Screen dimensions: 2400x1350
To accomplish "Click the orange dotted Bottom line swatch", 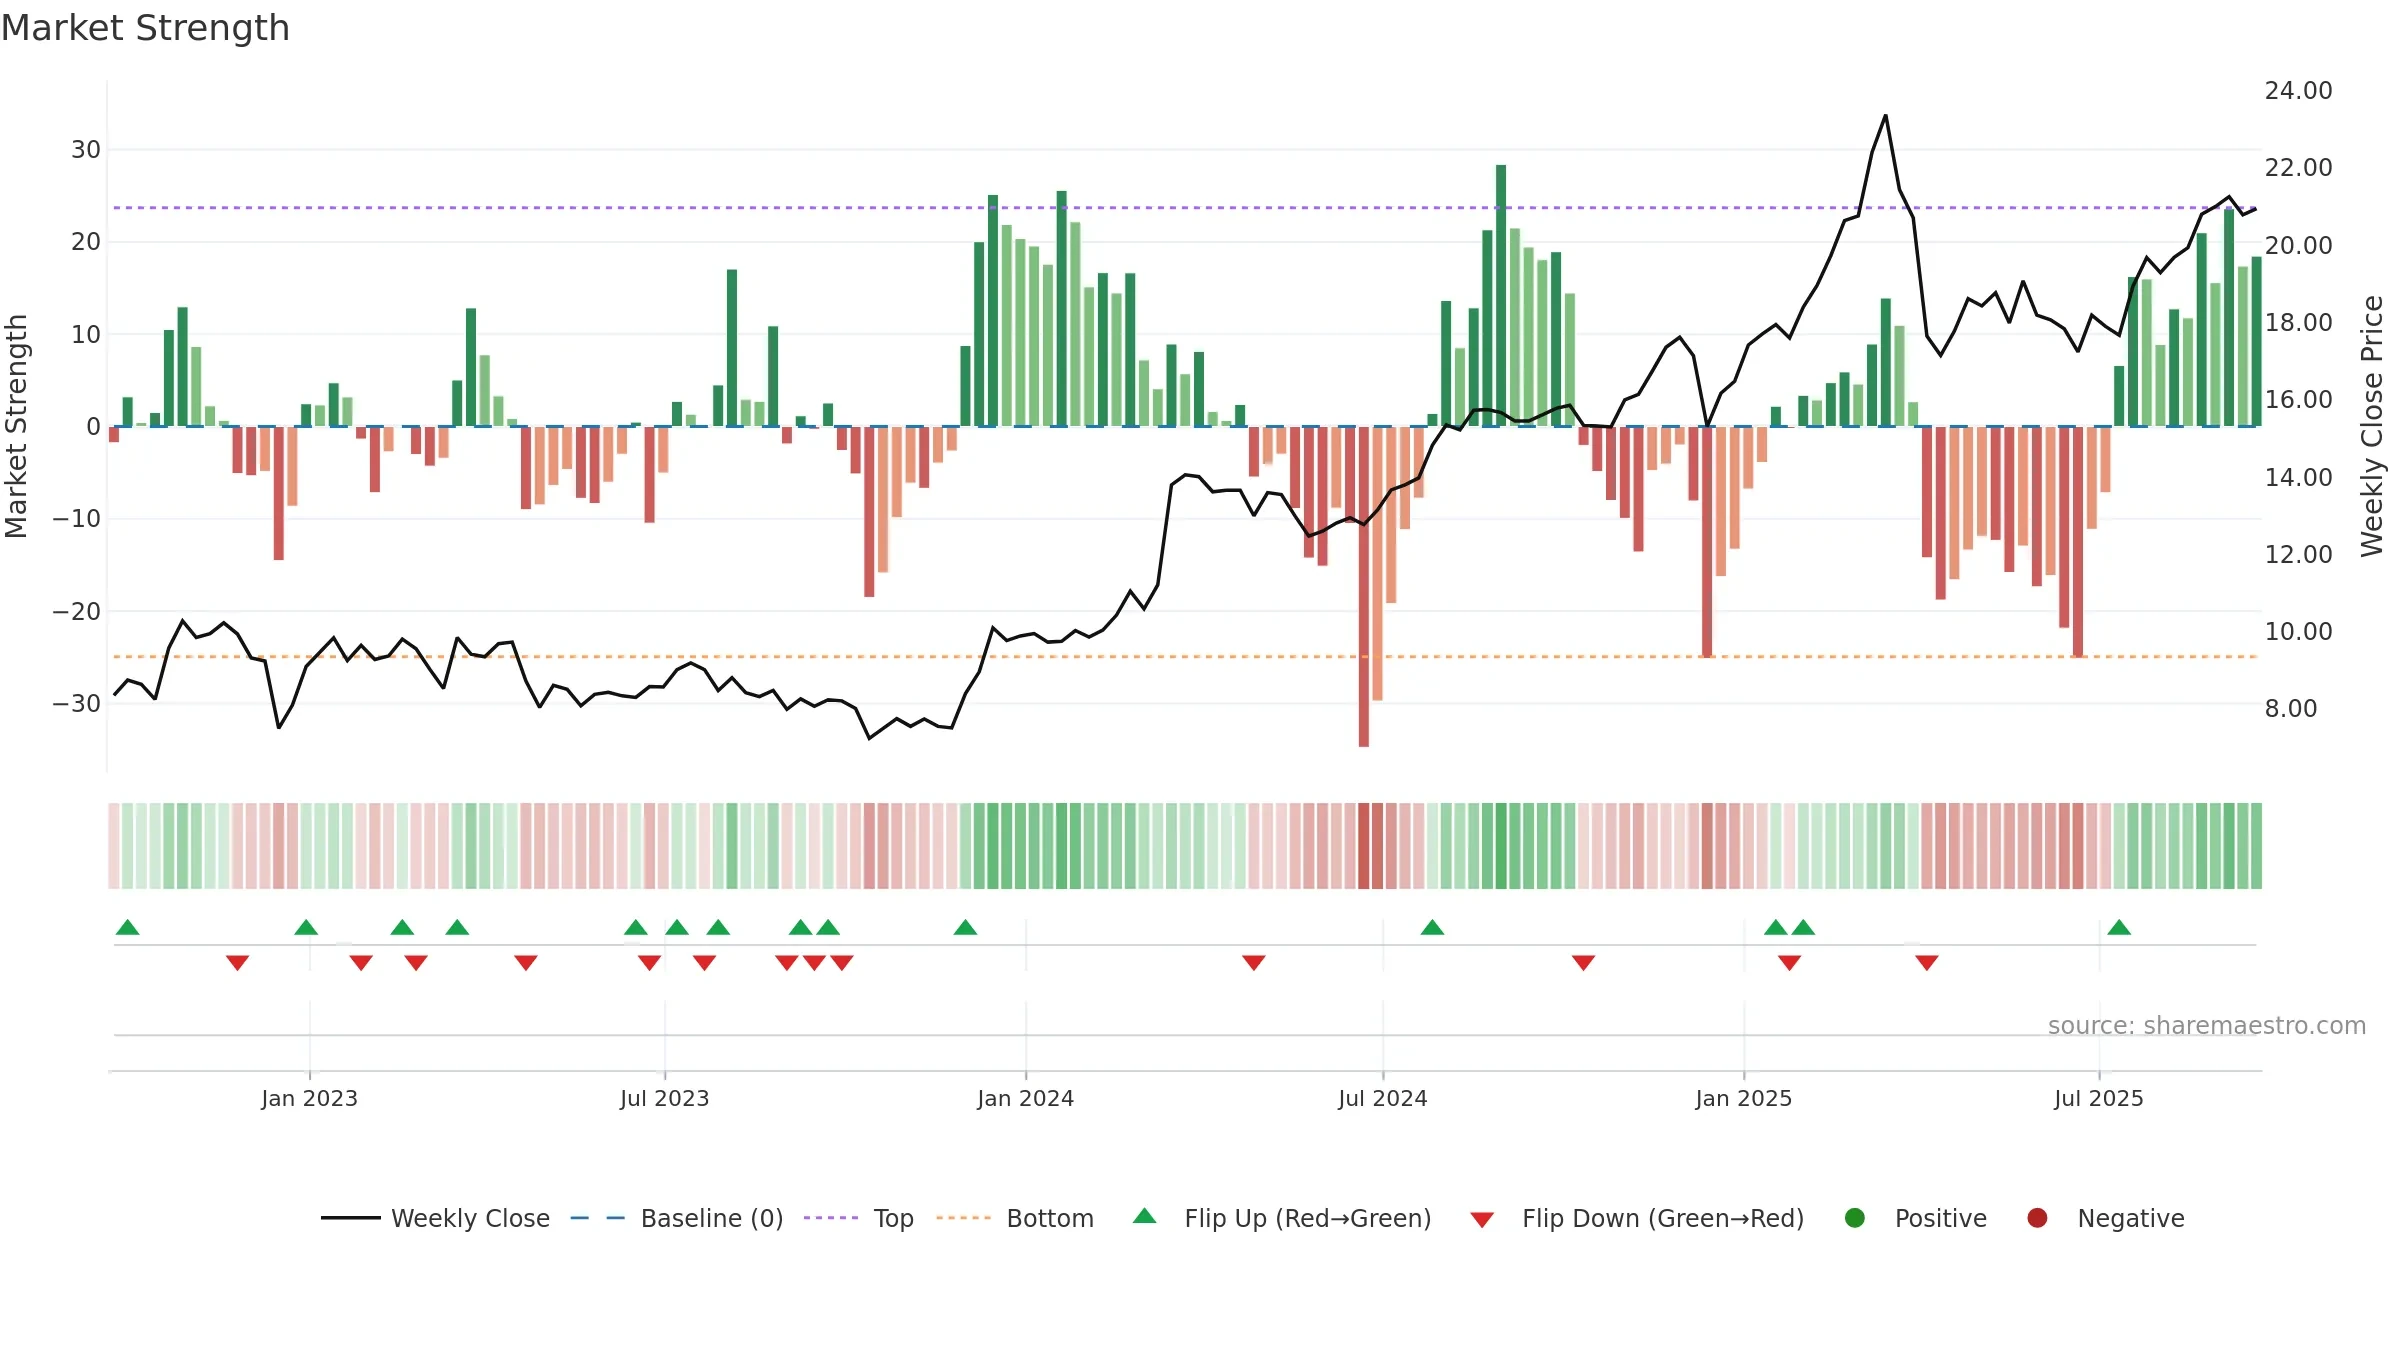I will tap(964, 1218).
